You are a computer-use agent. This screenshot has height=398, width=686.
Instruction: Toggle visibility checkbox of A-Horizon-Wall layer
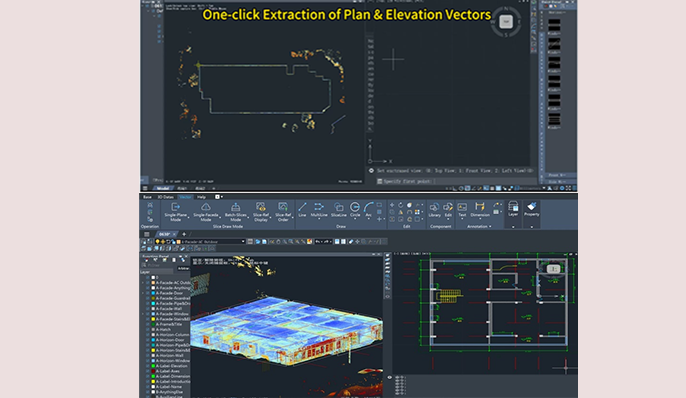tap(148, 356)
